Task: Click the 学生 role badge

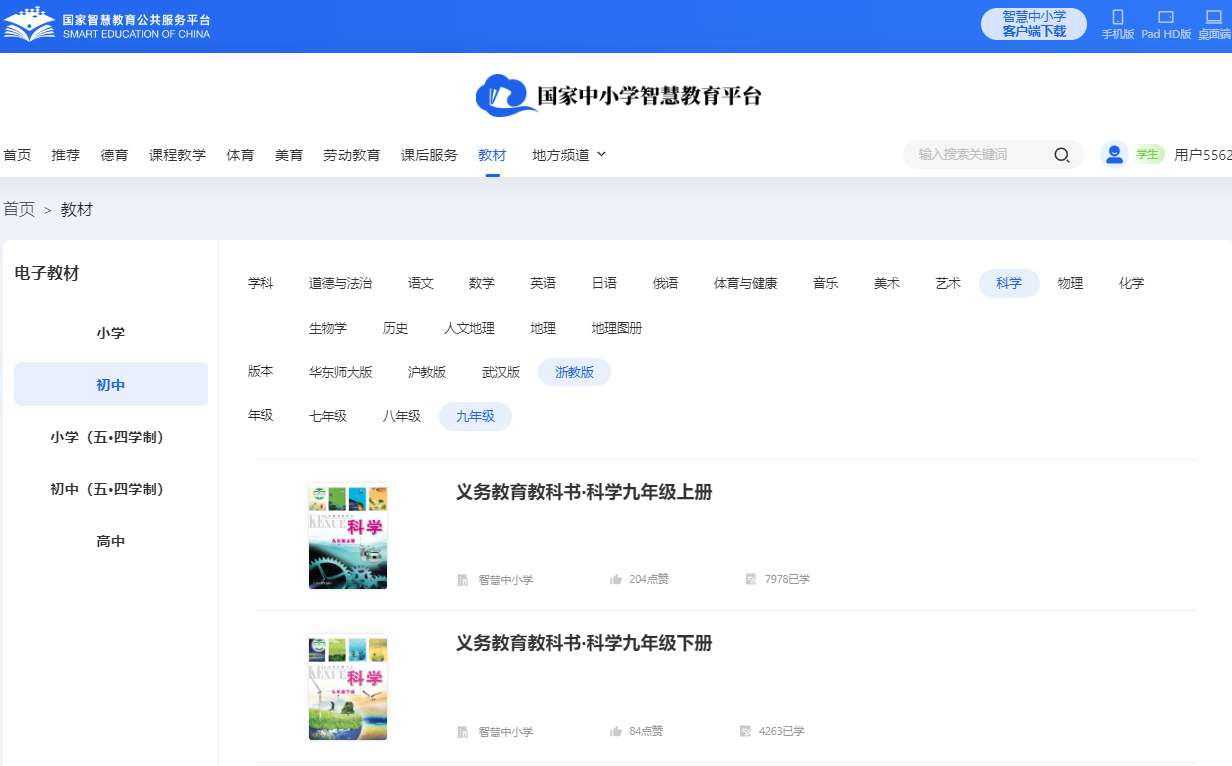Action: 1147,154
